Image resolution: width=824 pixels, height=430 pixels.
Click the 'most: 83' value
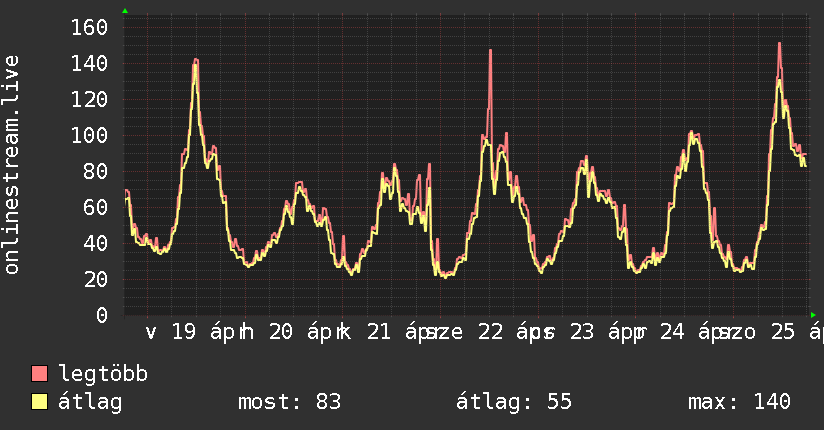(290, 402)
